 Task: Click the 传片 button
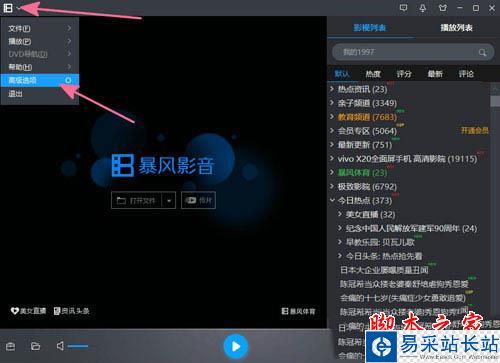198,200
